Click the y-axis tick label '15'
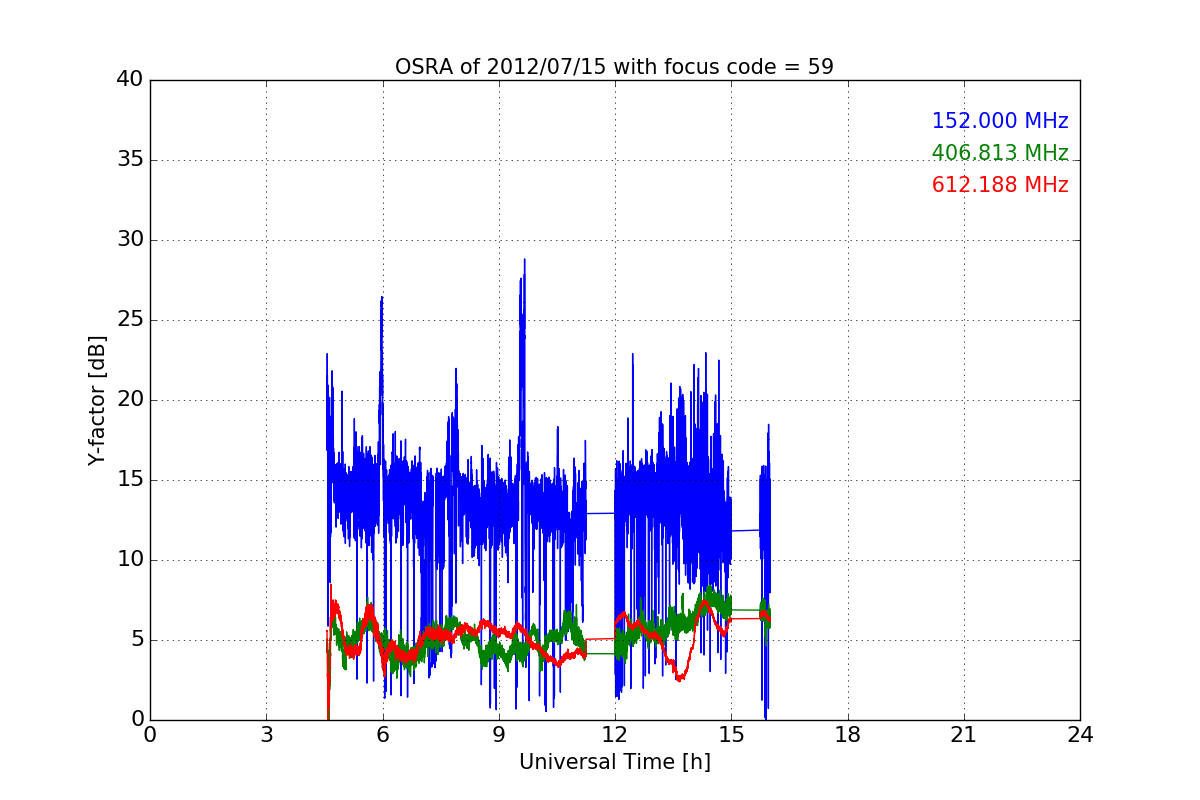1200x800 pixels. (x=130, y=480)
